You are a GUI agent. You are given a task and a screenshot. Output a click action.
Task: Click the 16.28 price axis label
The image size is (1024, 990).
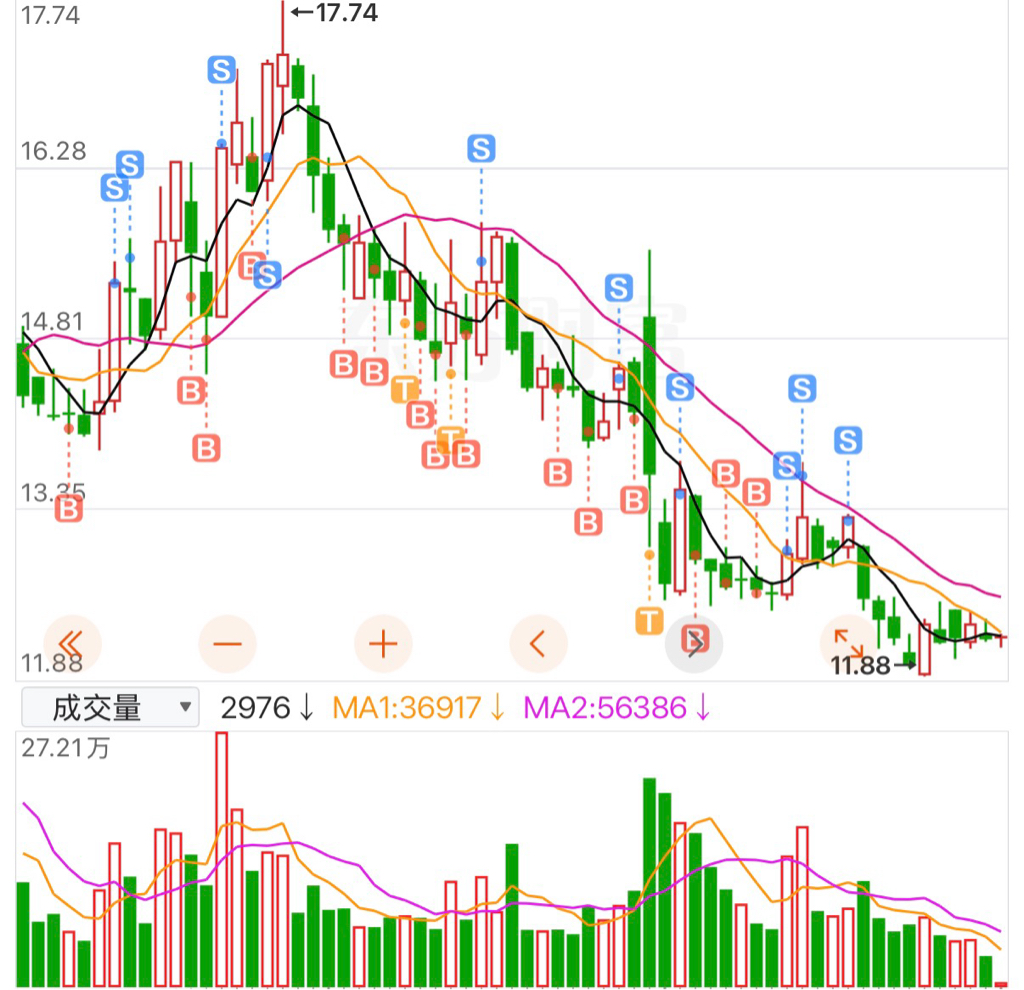(53, 151)
